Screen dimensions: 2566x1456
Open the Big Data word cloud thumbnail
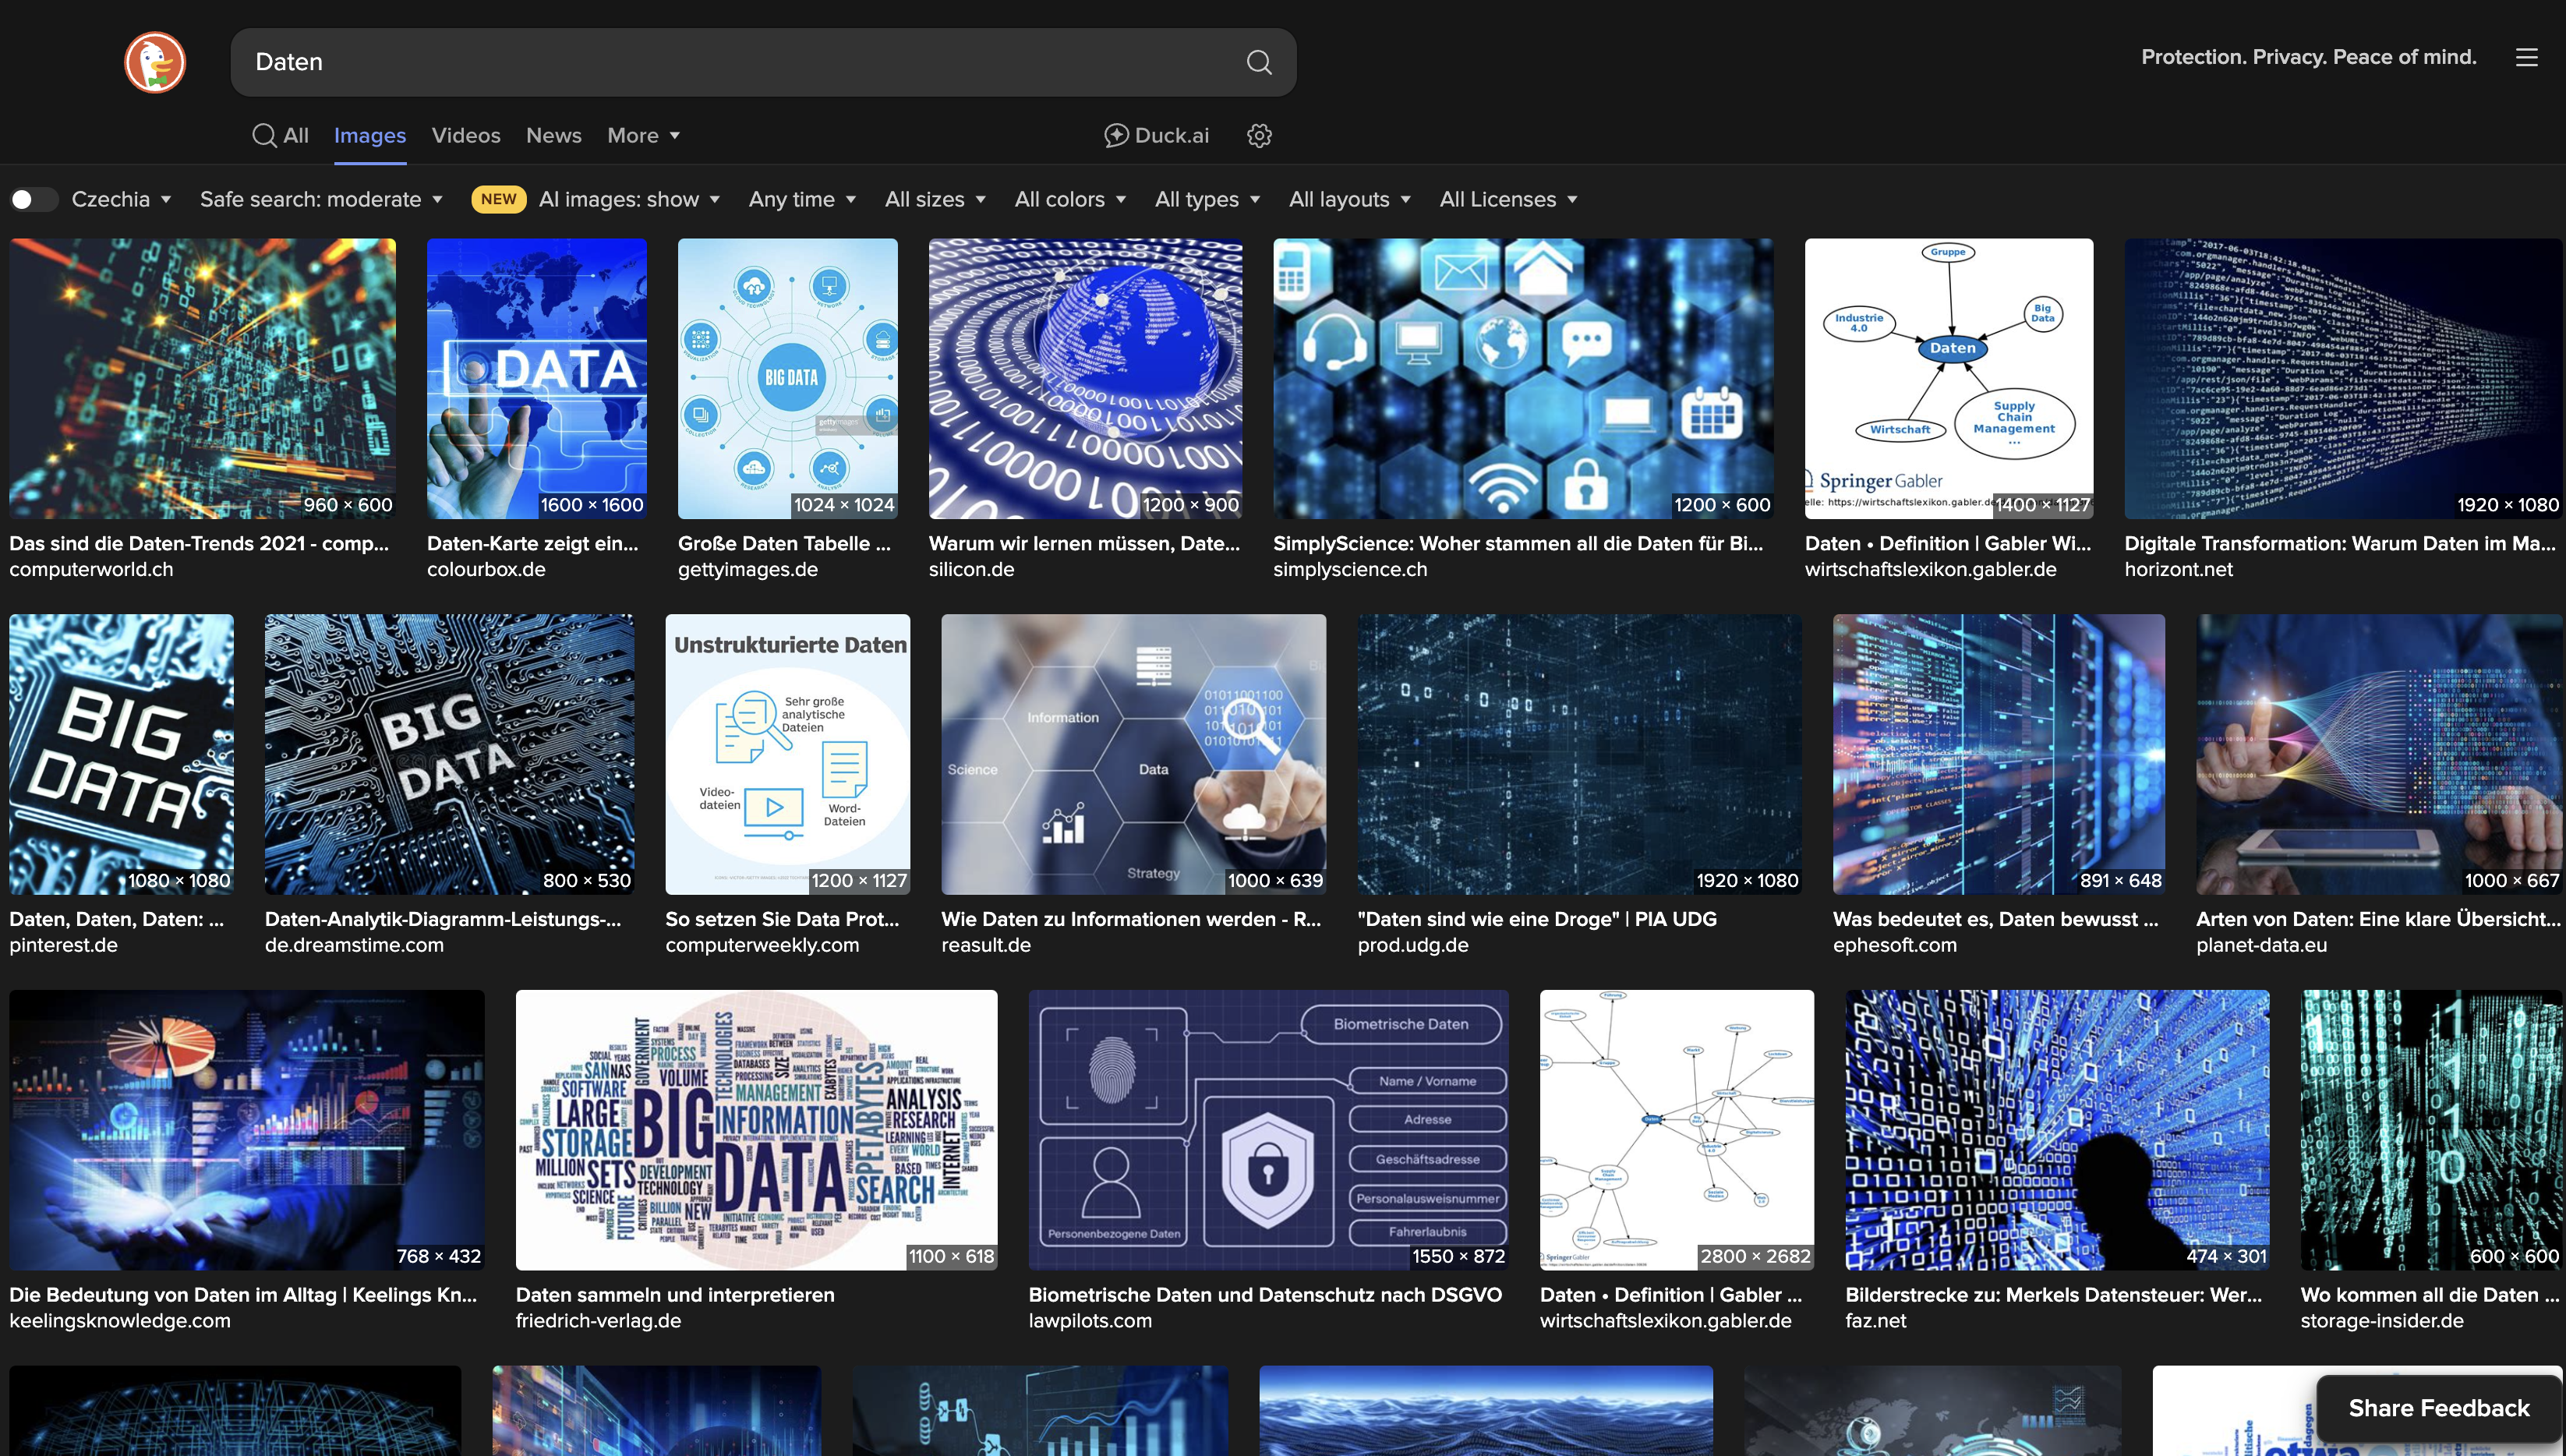[x=756, y=1129]
